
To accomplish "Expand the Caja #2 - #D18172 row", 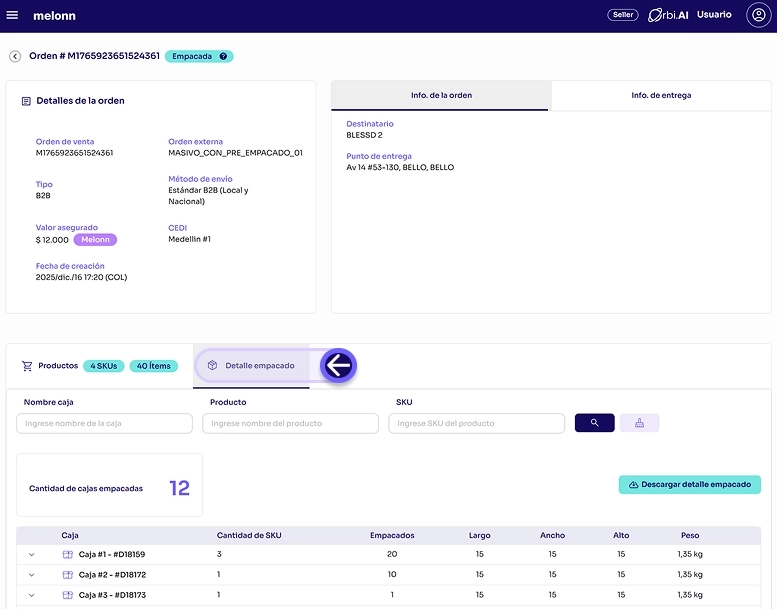I will tap(31, 575).
